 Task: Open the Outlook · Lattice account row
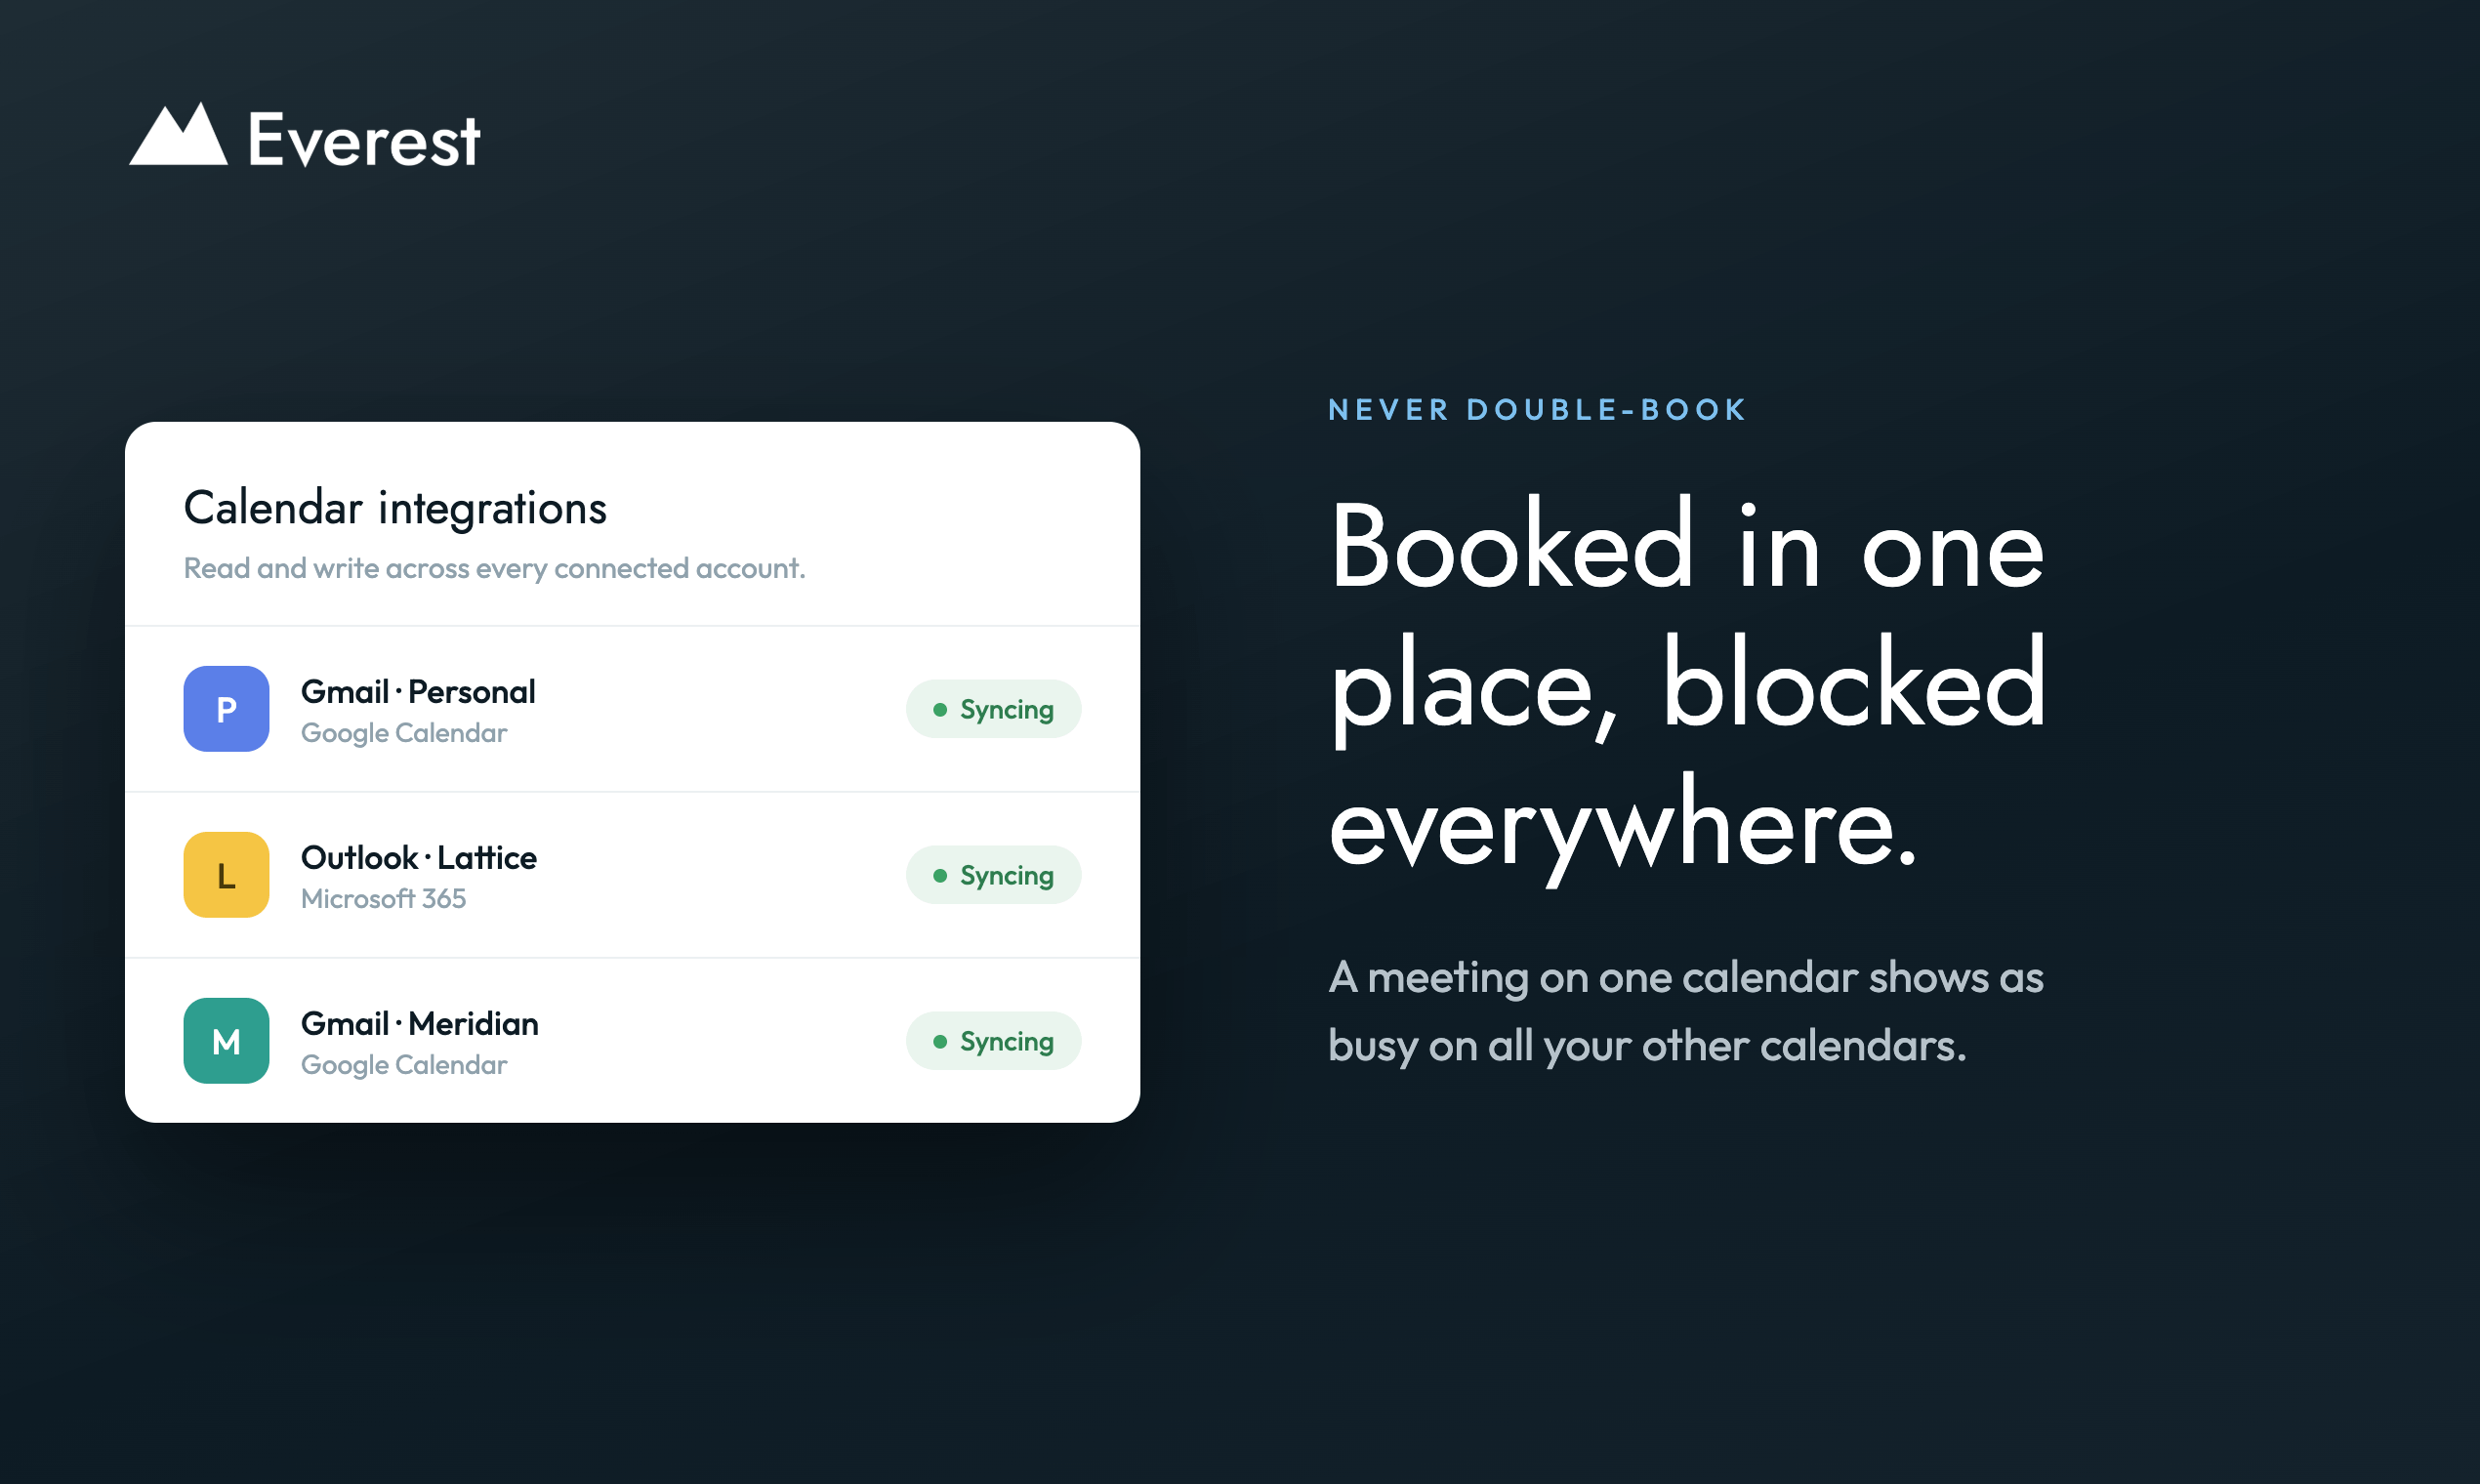pos(632,875)
